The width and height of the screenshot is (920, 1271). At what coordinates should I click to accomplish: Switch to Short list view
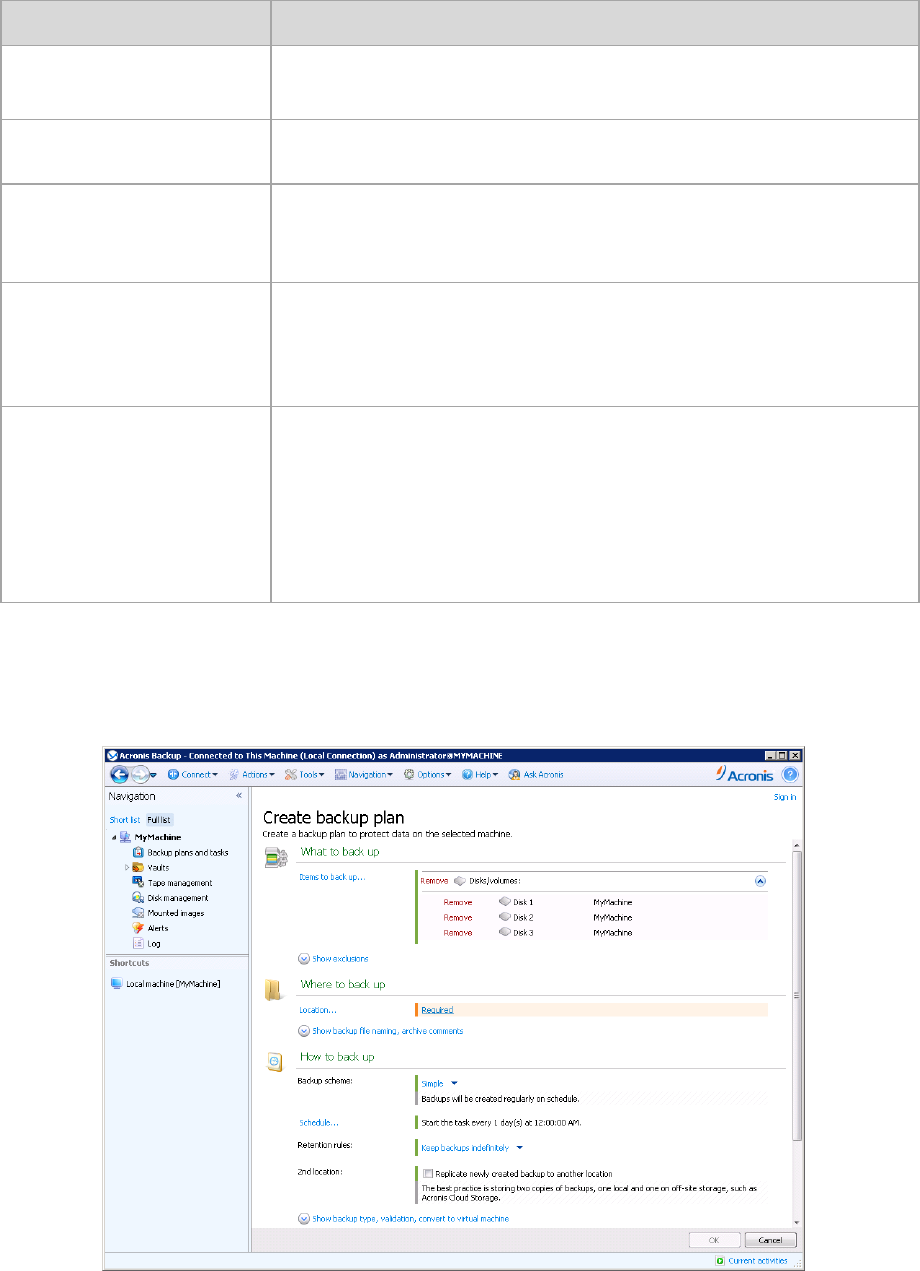pos(126,820)
